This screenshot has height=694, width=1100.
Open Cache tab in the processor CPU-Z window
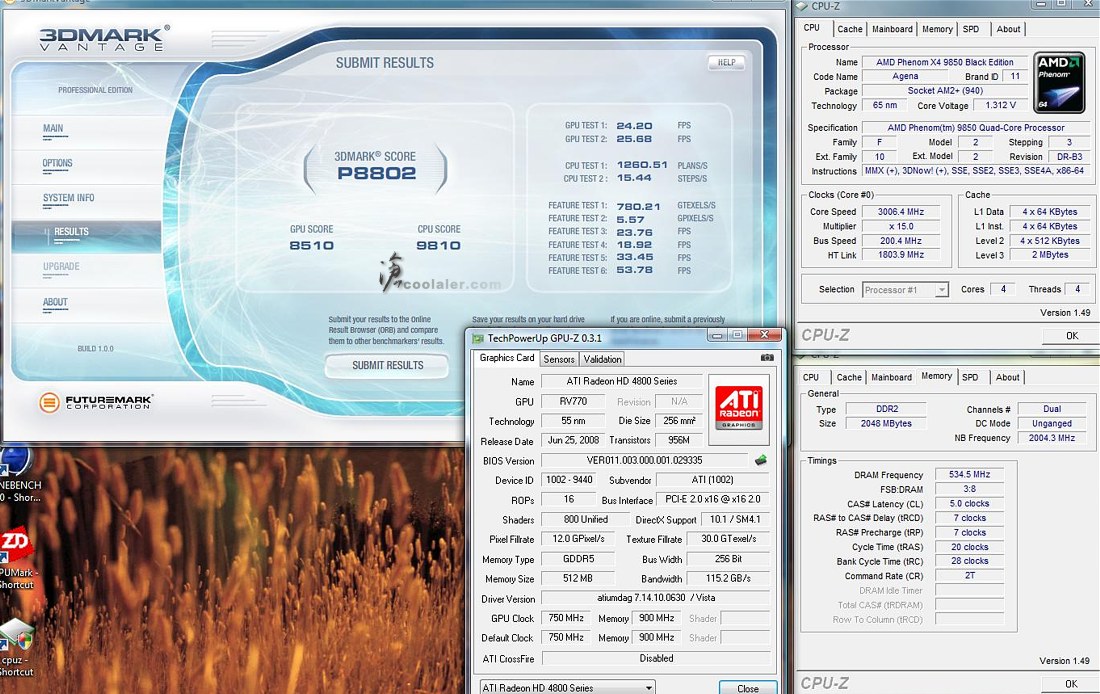click(850, 29)
